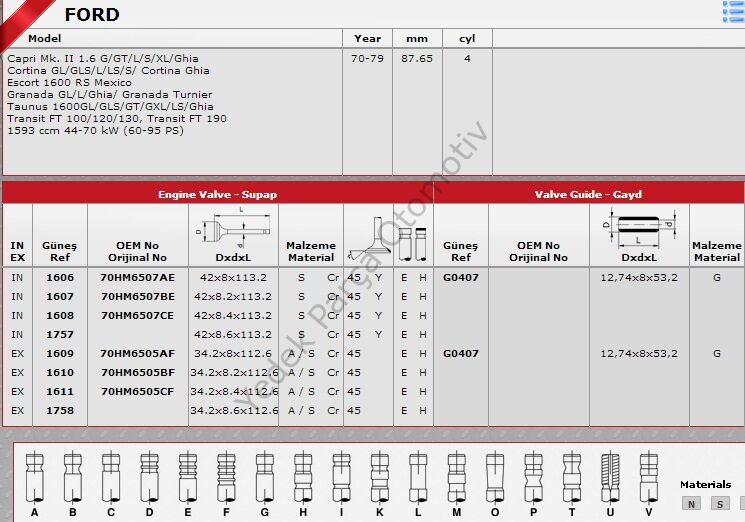Click the mm column header
The height and width of the screenshot is (522, 745).
click(x=417, y=39)
